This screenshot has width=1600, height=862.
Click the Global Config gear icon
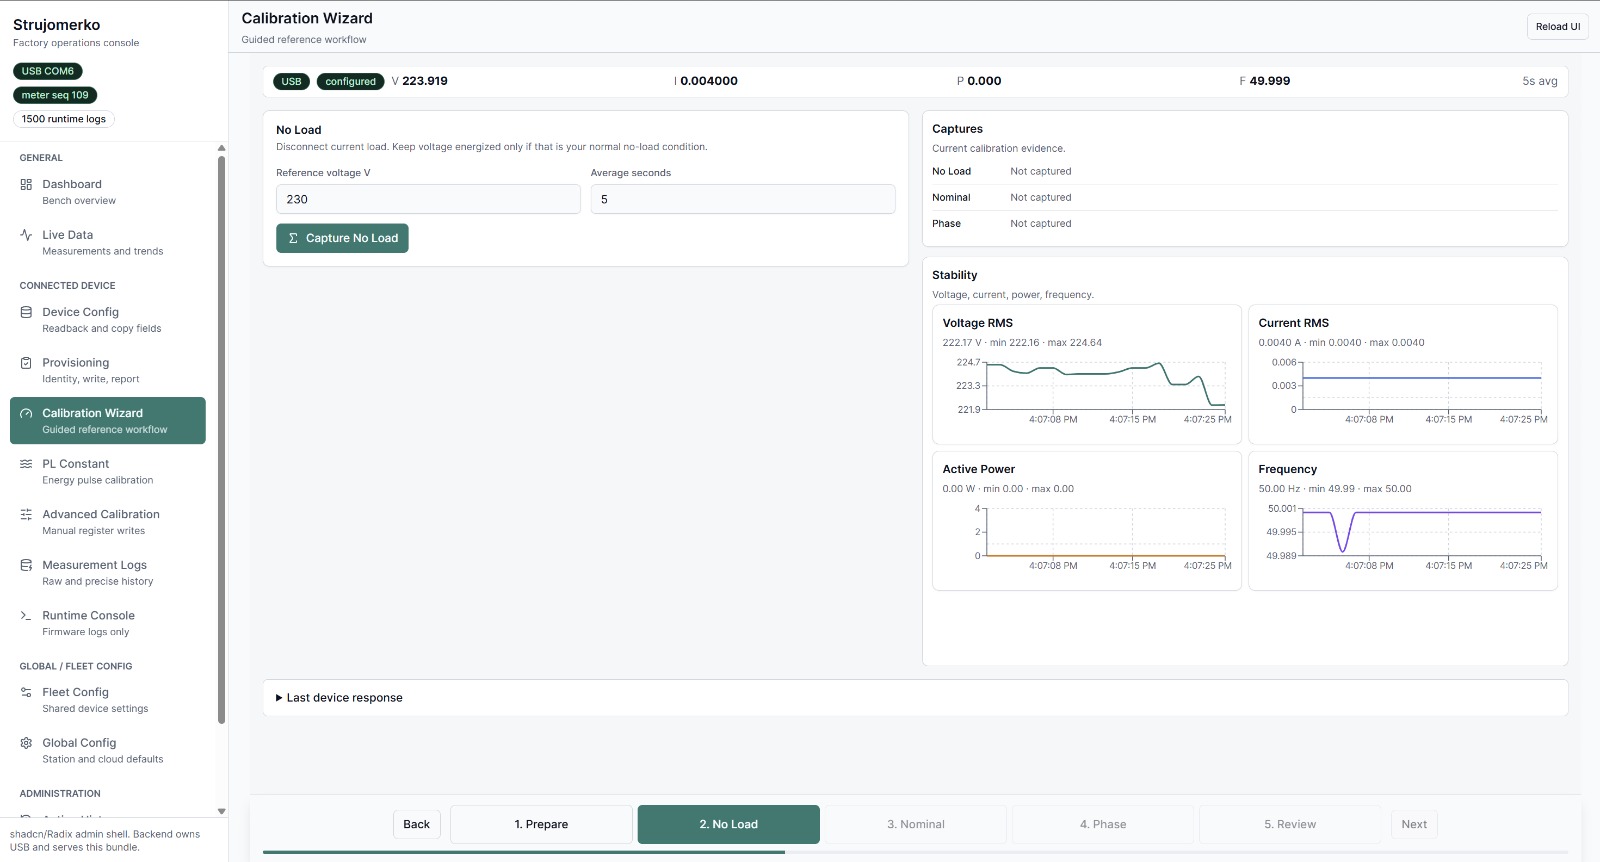click(x=26, y=743)
